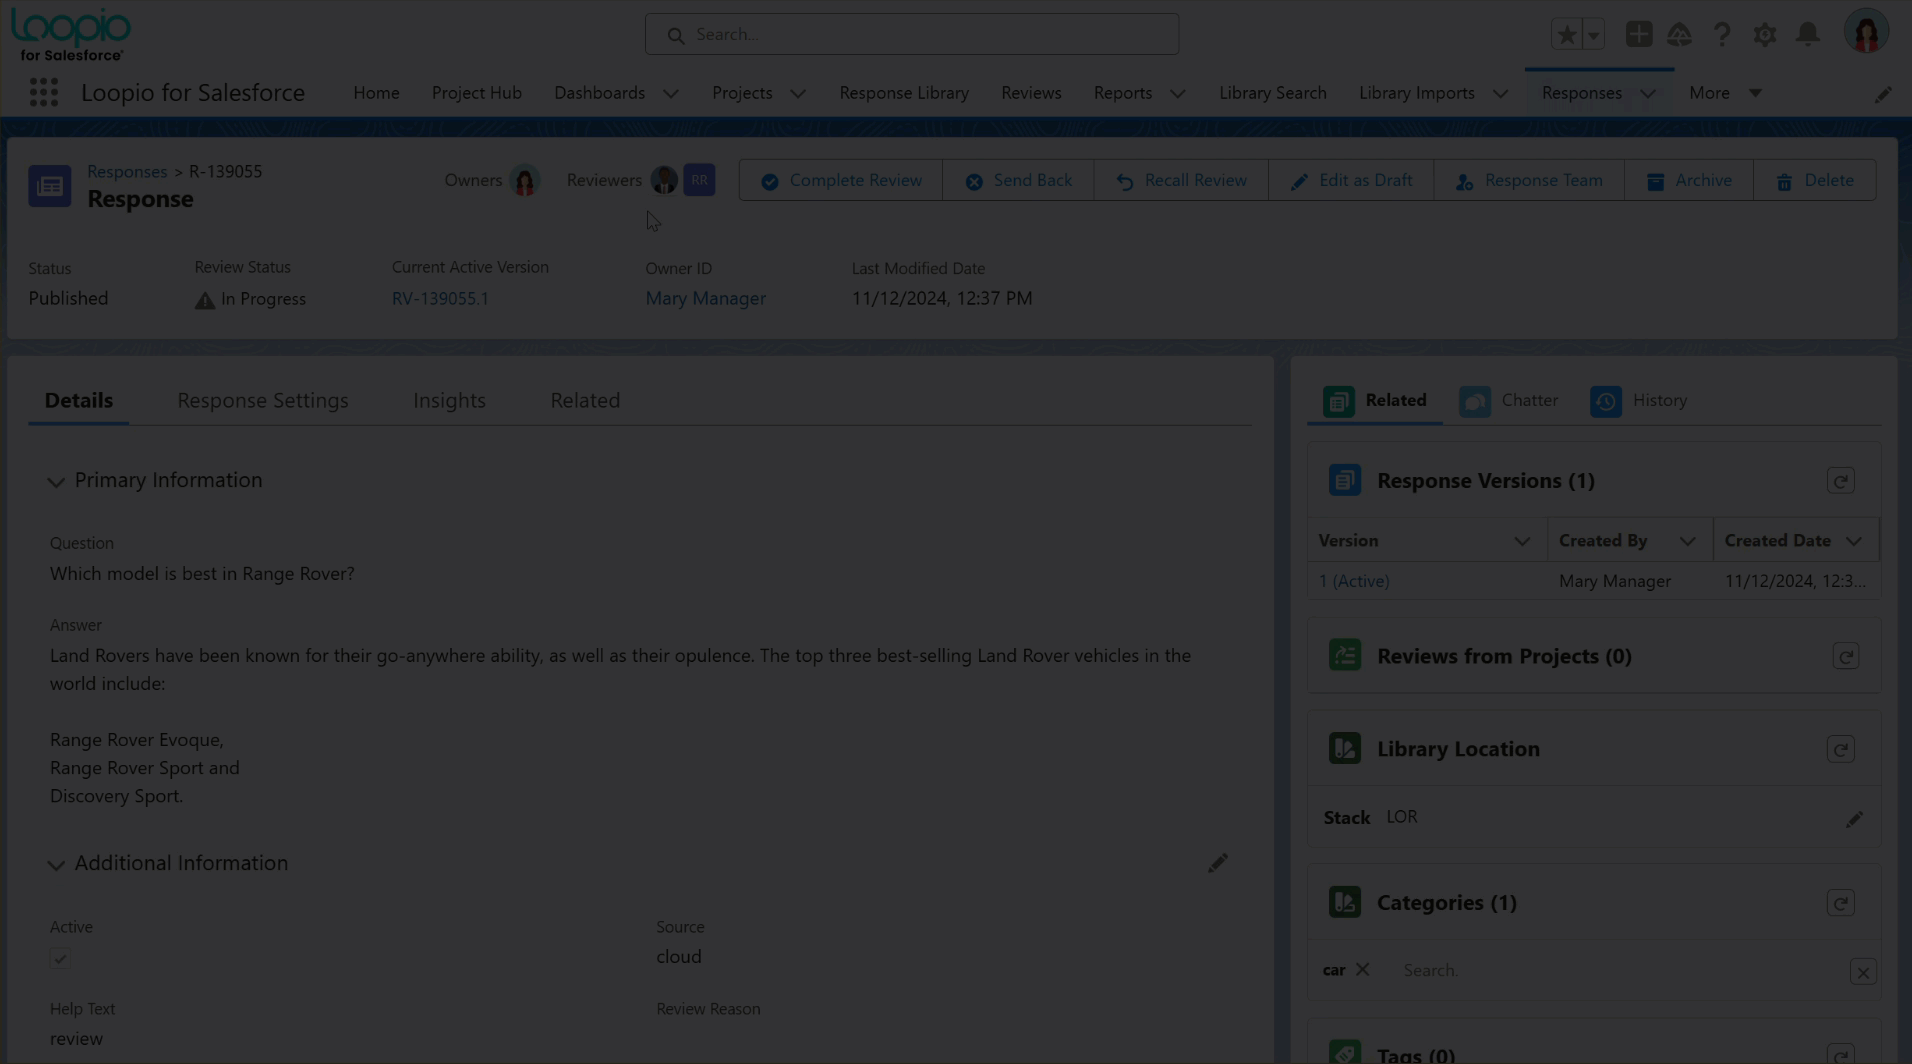Open the RV-139055.1 version link
Screen dimensions: 1912x1064
[440, 299]
